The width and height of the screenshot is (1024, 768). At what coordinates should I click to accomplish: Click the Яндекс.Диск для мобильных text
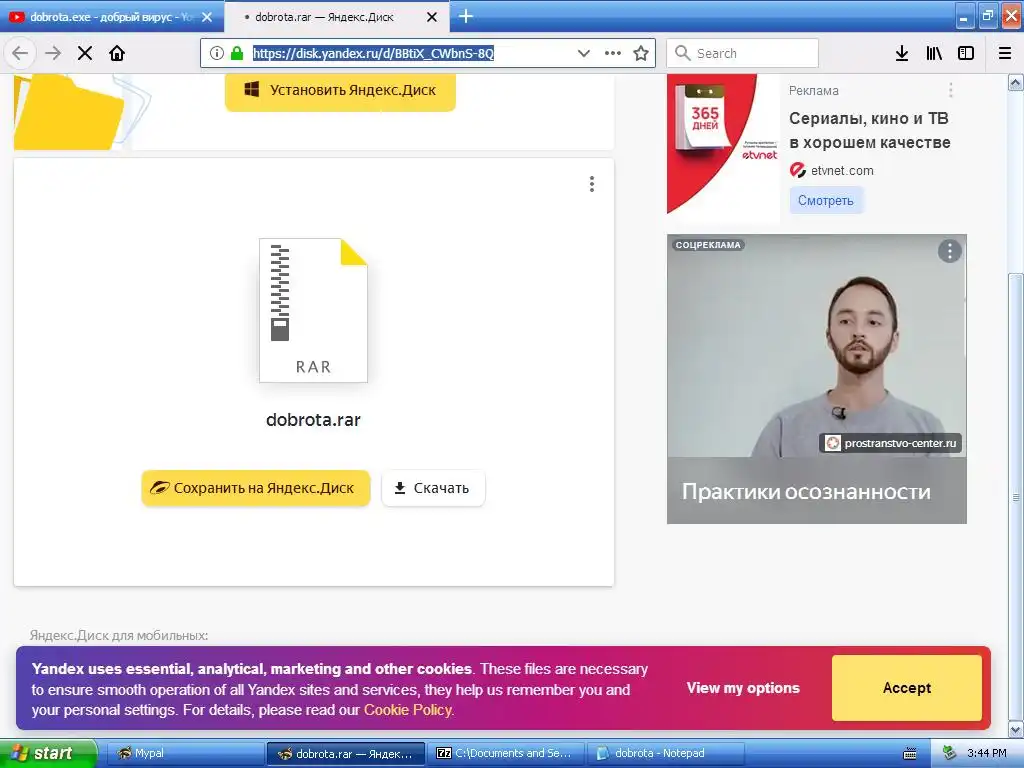pos(119,635)
